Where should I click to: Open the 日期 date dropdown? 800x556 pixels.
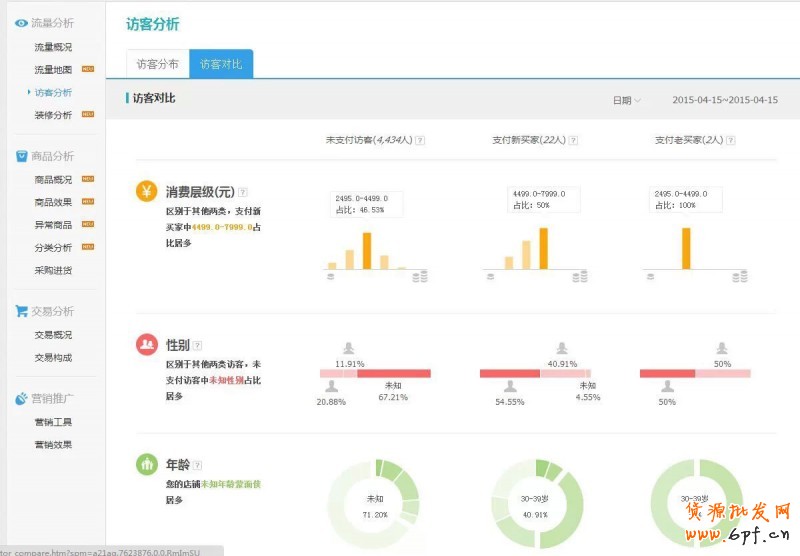(627, 100)
